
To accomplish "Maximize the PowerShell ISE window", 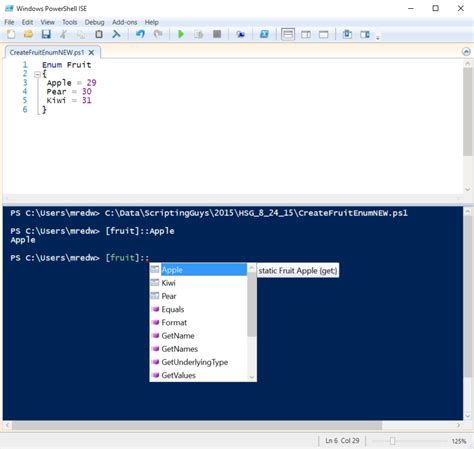I will [435, 8].
